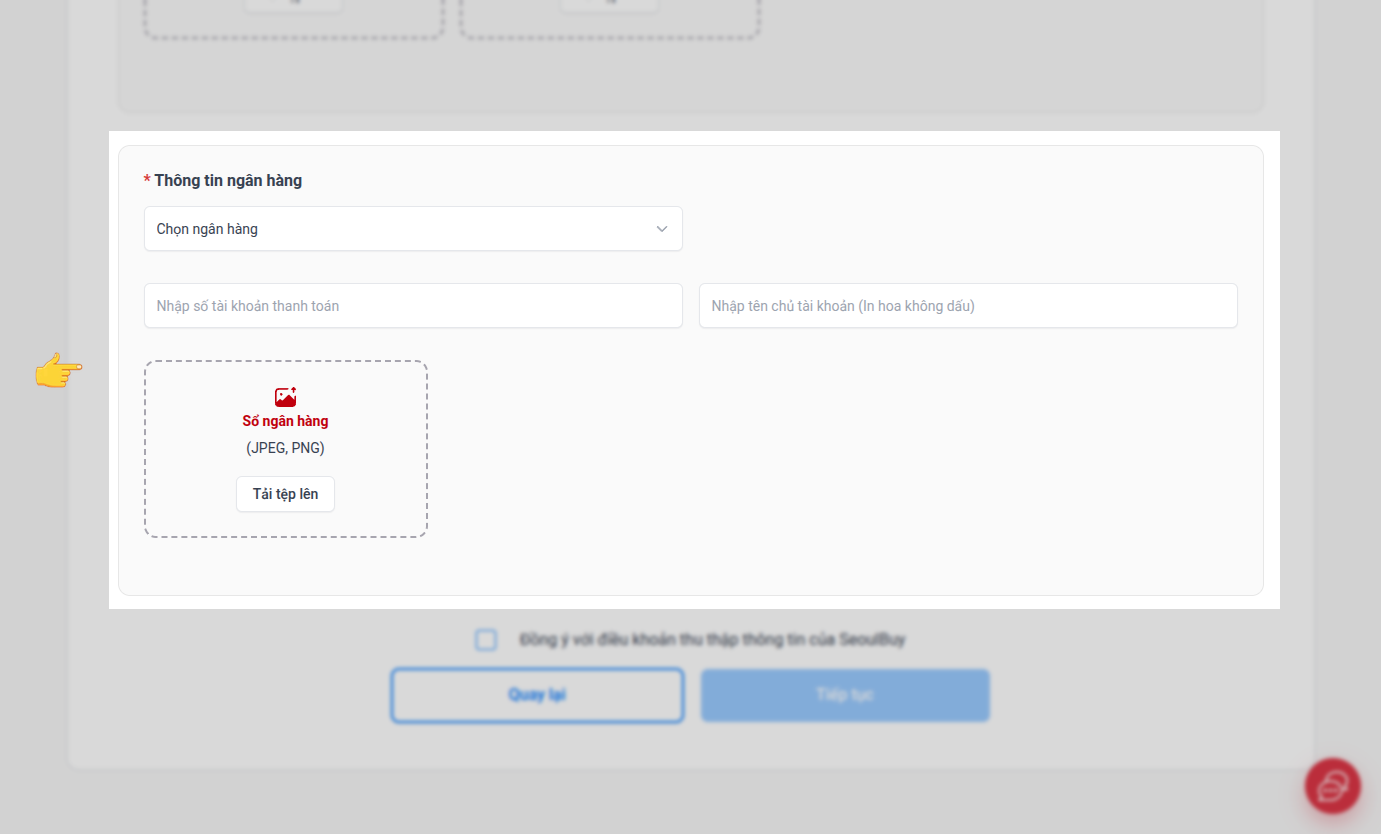Focus the Nhập tên chủ tài khoản field

tap(967, 306)
